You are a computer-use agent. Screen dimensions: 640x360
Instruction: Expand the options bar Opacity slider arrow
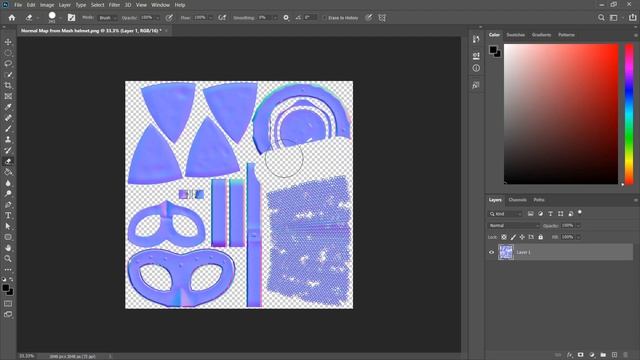click(158, 18)
